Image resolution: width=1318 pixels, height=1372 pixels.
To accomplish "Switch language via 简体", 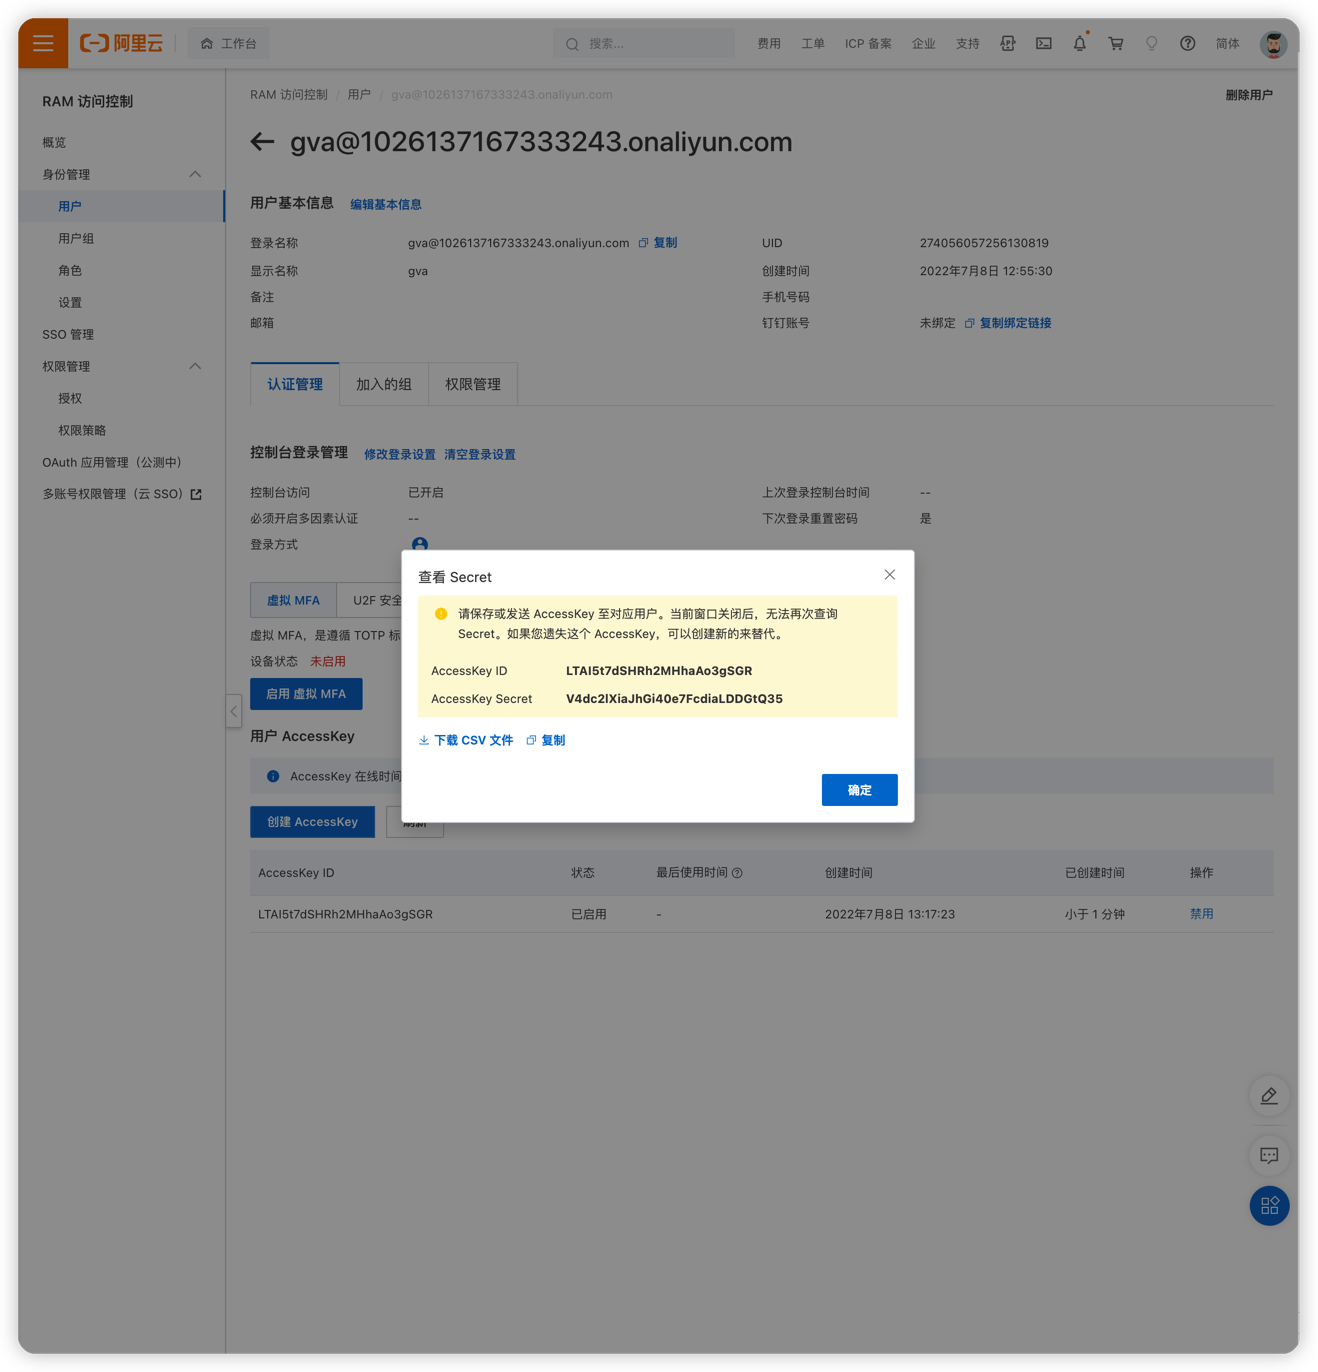I will [1228, 43].
